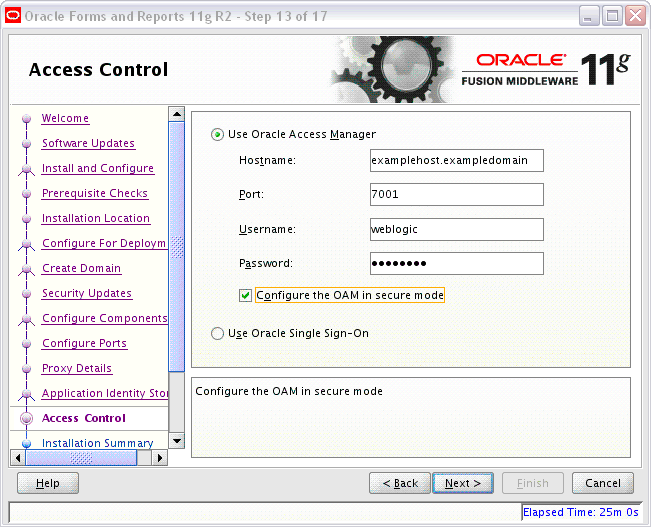651x527 pixels.
Task: Go to Configure For Deployment step
Action: [105, 243]
